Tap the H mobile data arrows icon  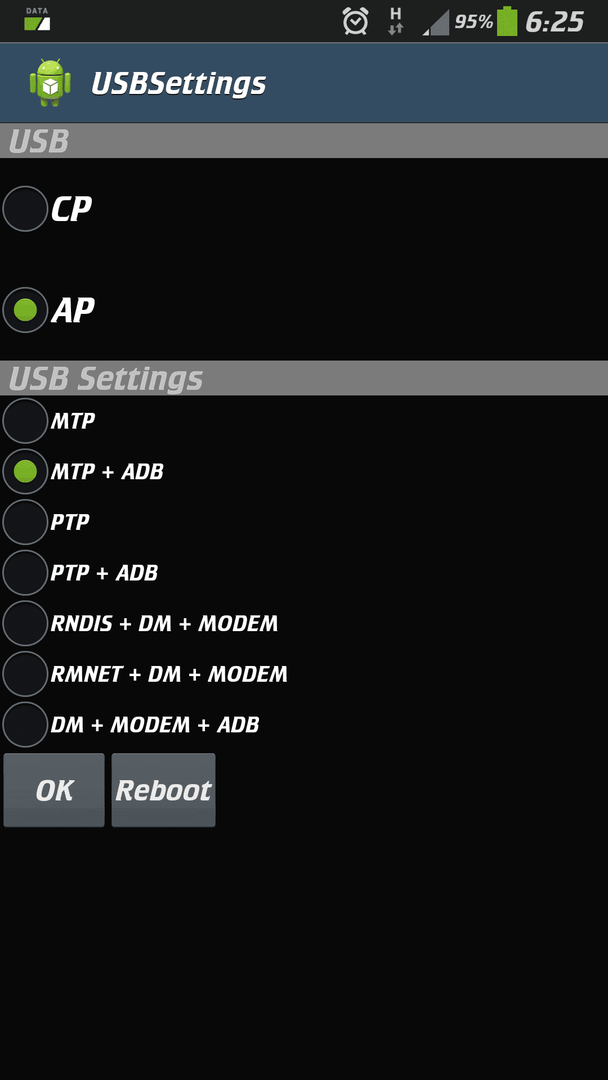pos(395,21)
